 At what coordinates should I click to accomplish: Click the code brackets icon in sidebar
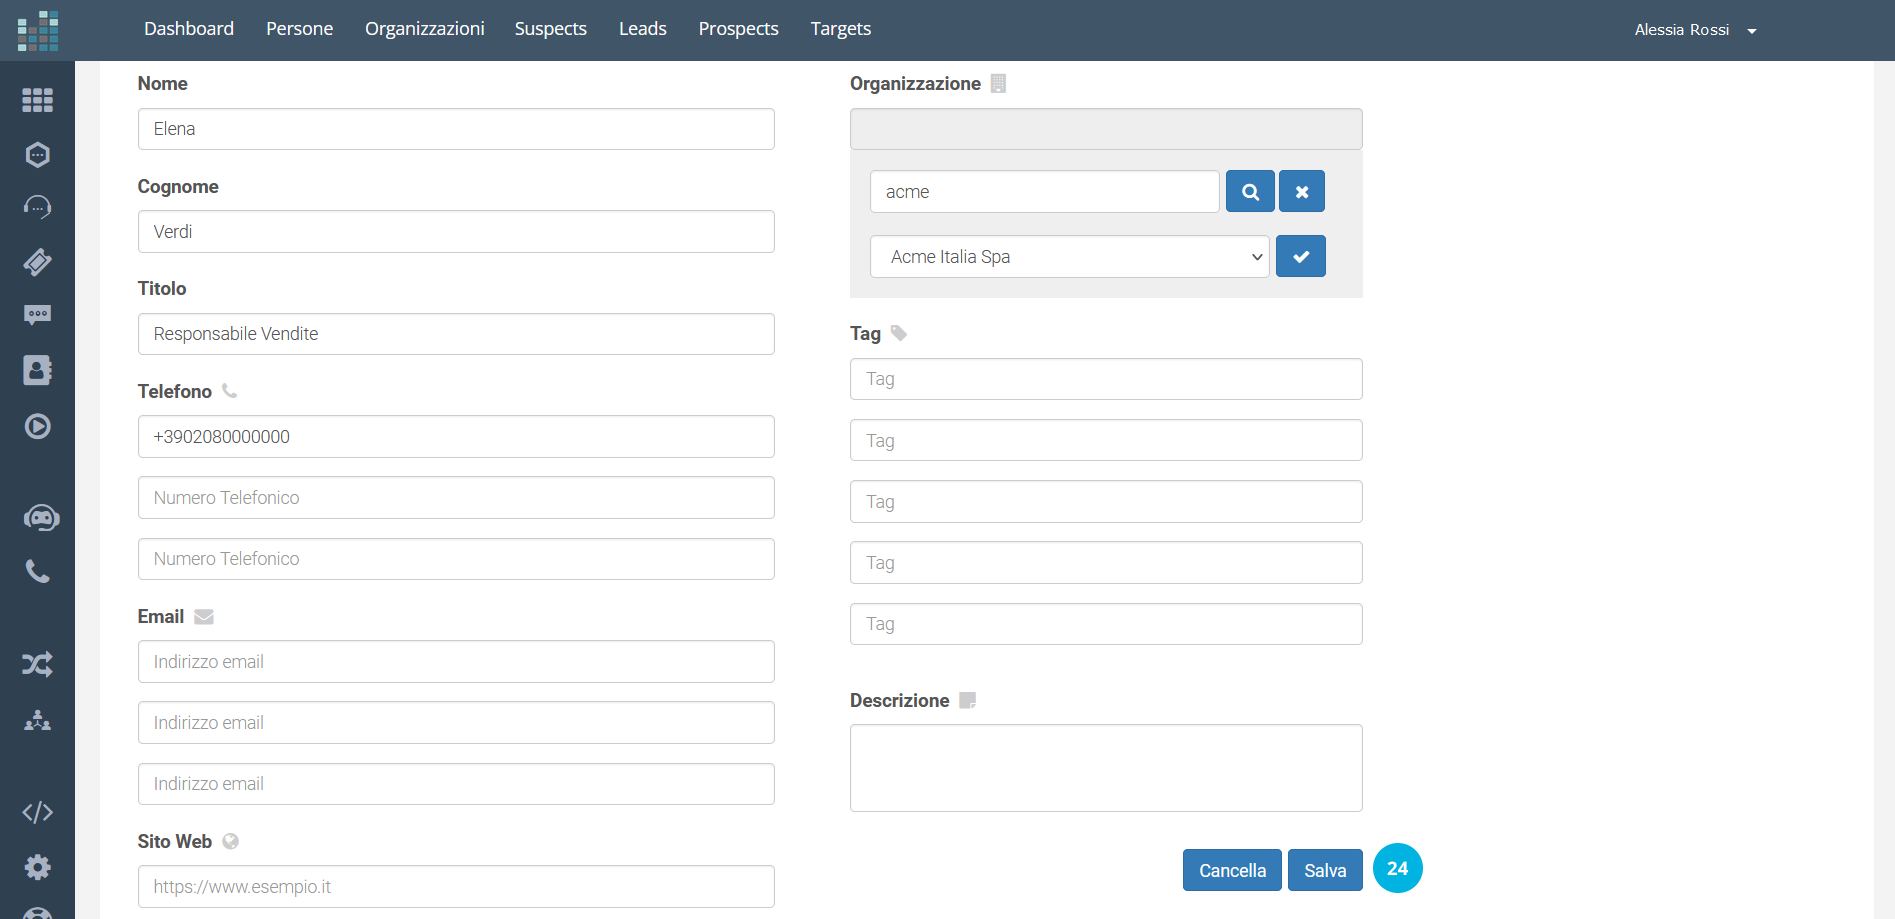click(x=37, y=812)
